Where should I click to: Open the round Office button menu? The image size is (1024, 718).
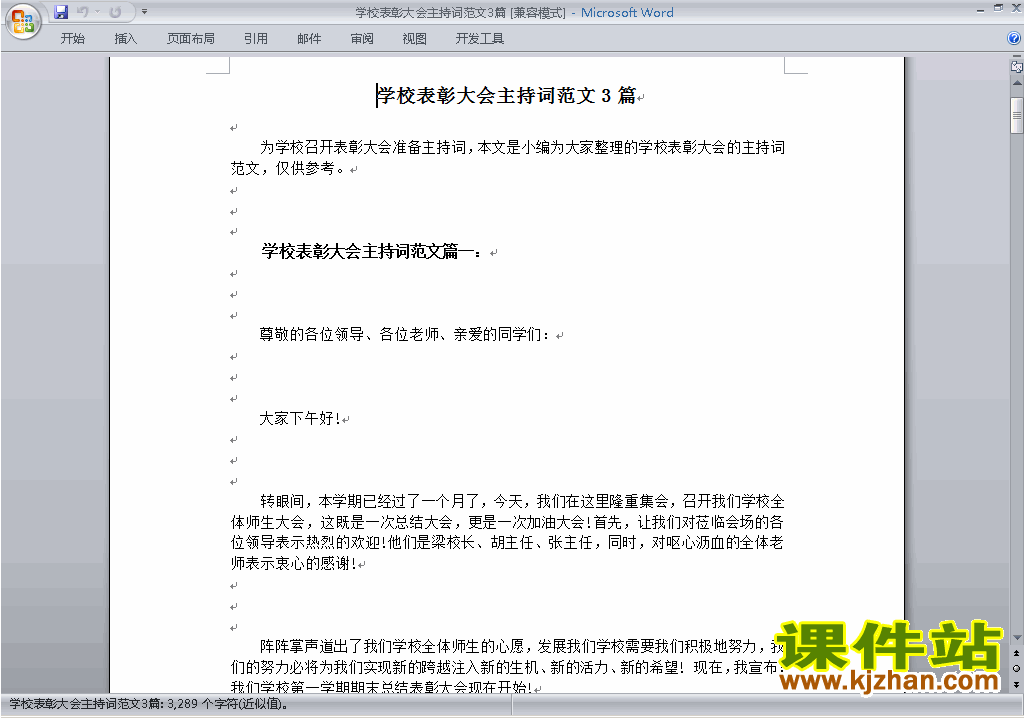[x=23, y=22]
